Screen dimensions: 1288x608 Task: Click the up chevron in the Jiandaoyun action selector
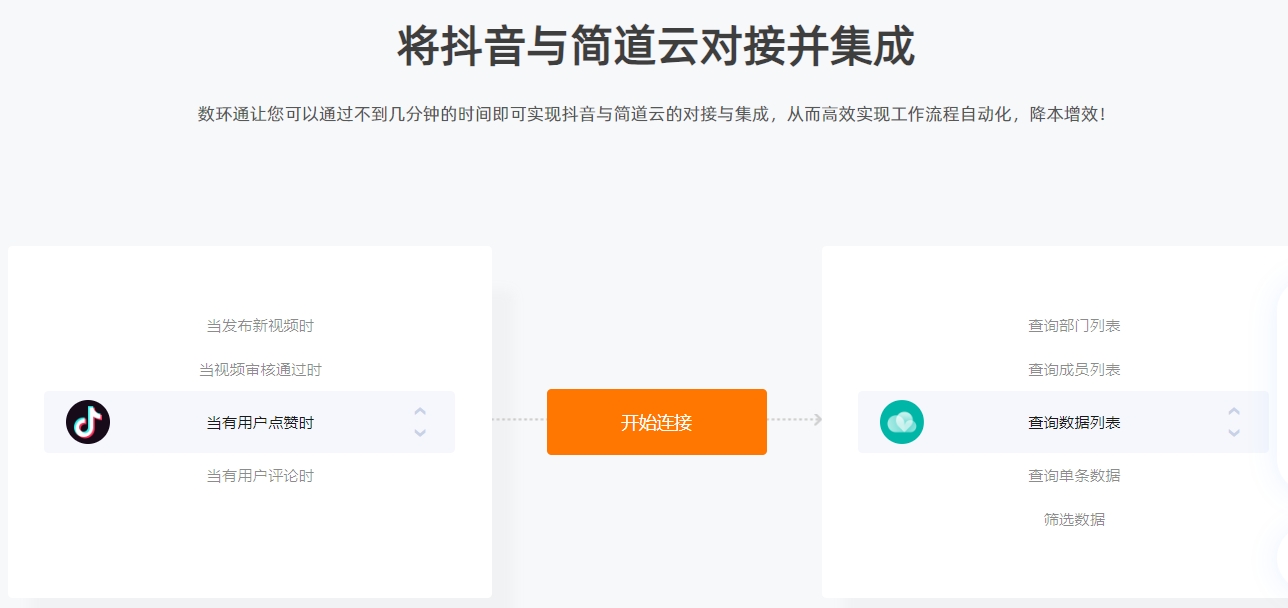(x=1234, y=411)
